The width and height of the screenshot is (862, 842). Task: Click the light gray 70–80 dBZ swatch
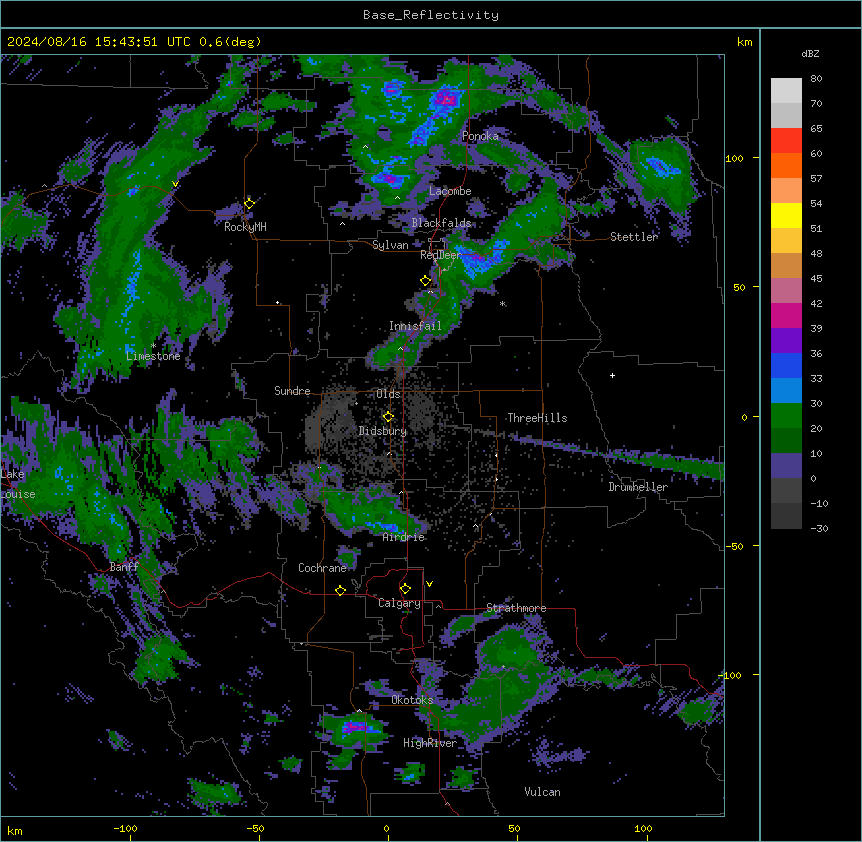point(786,91)
